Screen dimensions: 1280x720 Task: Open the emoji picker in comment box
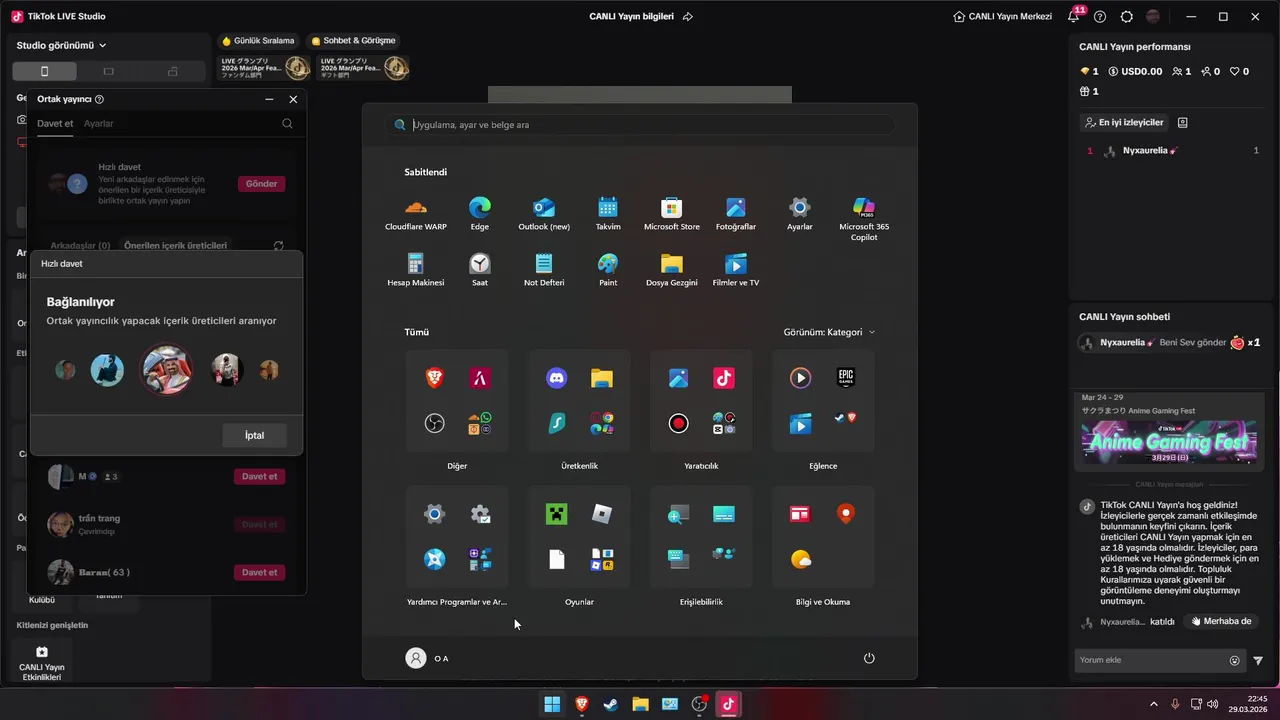tap(1235, 660)
